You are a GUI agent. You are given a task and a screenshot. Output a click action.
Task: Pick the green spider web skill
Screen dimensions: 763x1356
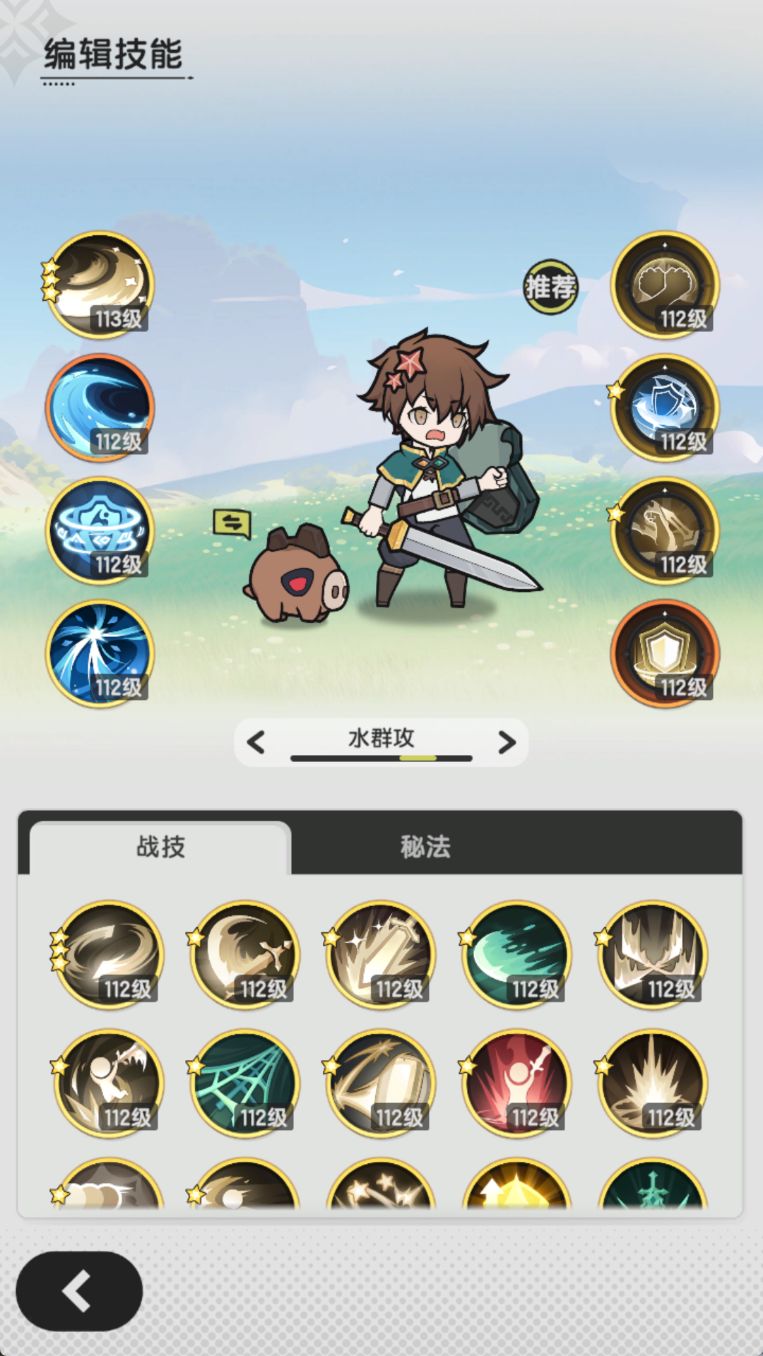[245, 1083]
